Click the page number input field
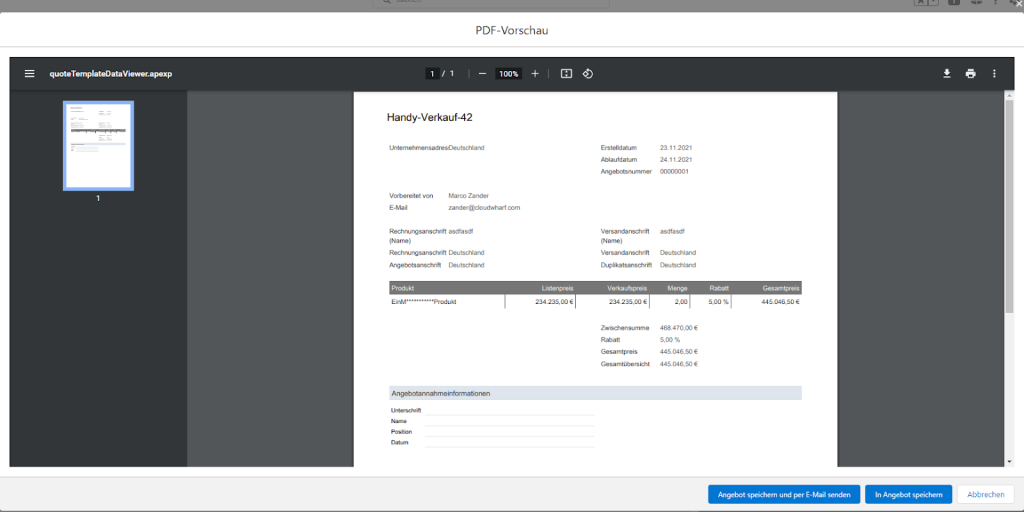 point(432,74)
